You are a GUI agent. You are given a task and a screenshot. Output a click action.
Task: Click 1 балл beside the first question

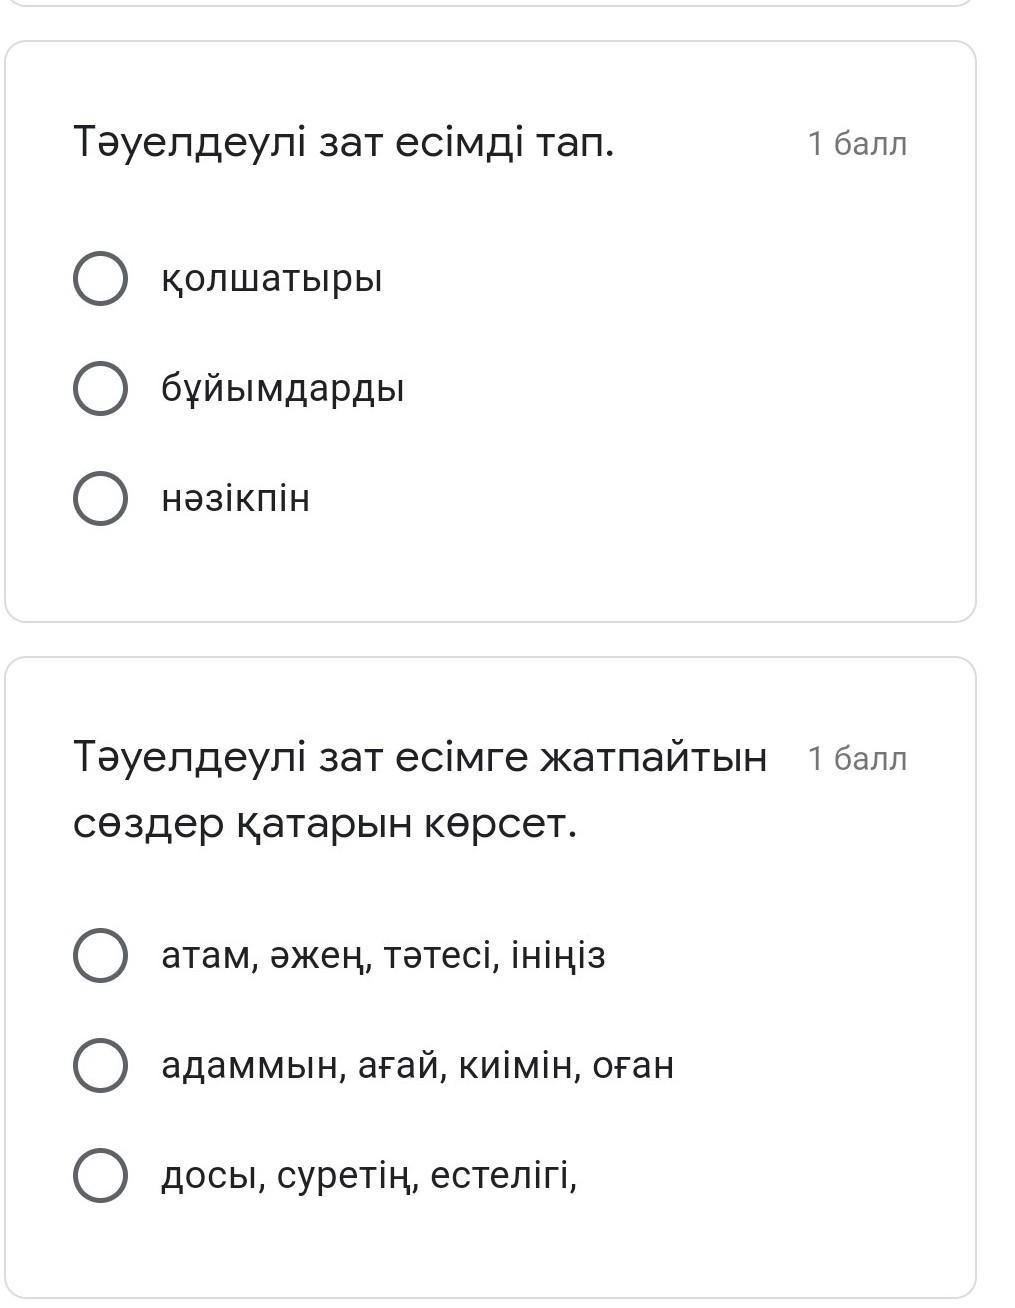click(857, 144)
